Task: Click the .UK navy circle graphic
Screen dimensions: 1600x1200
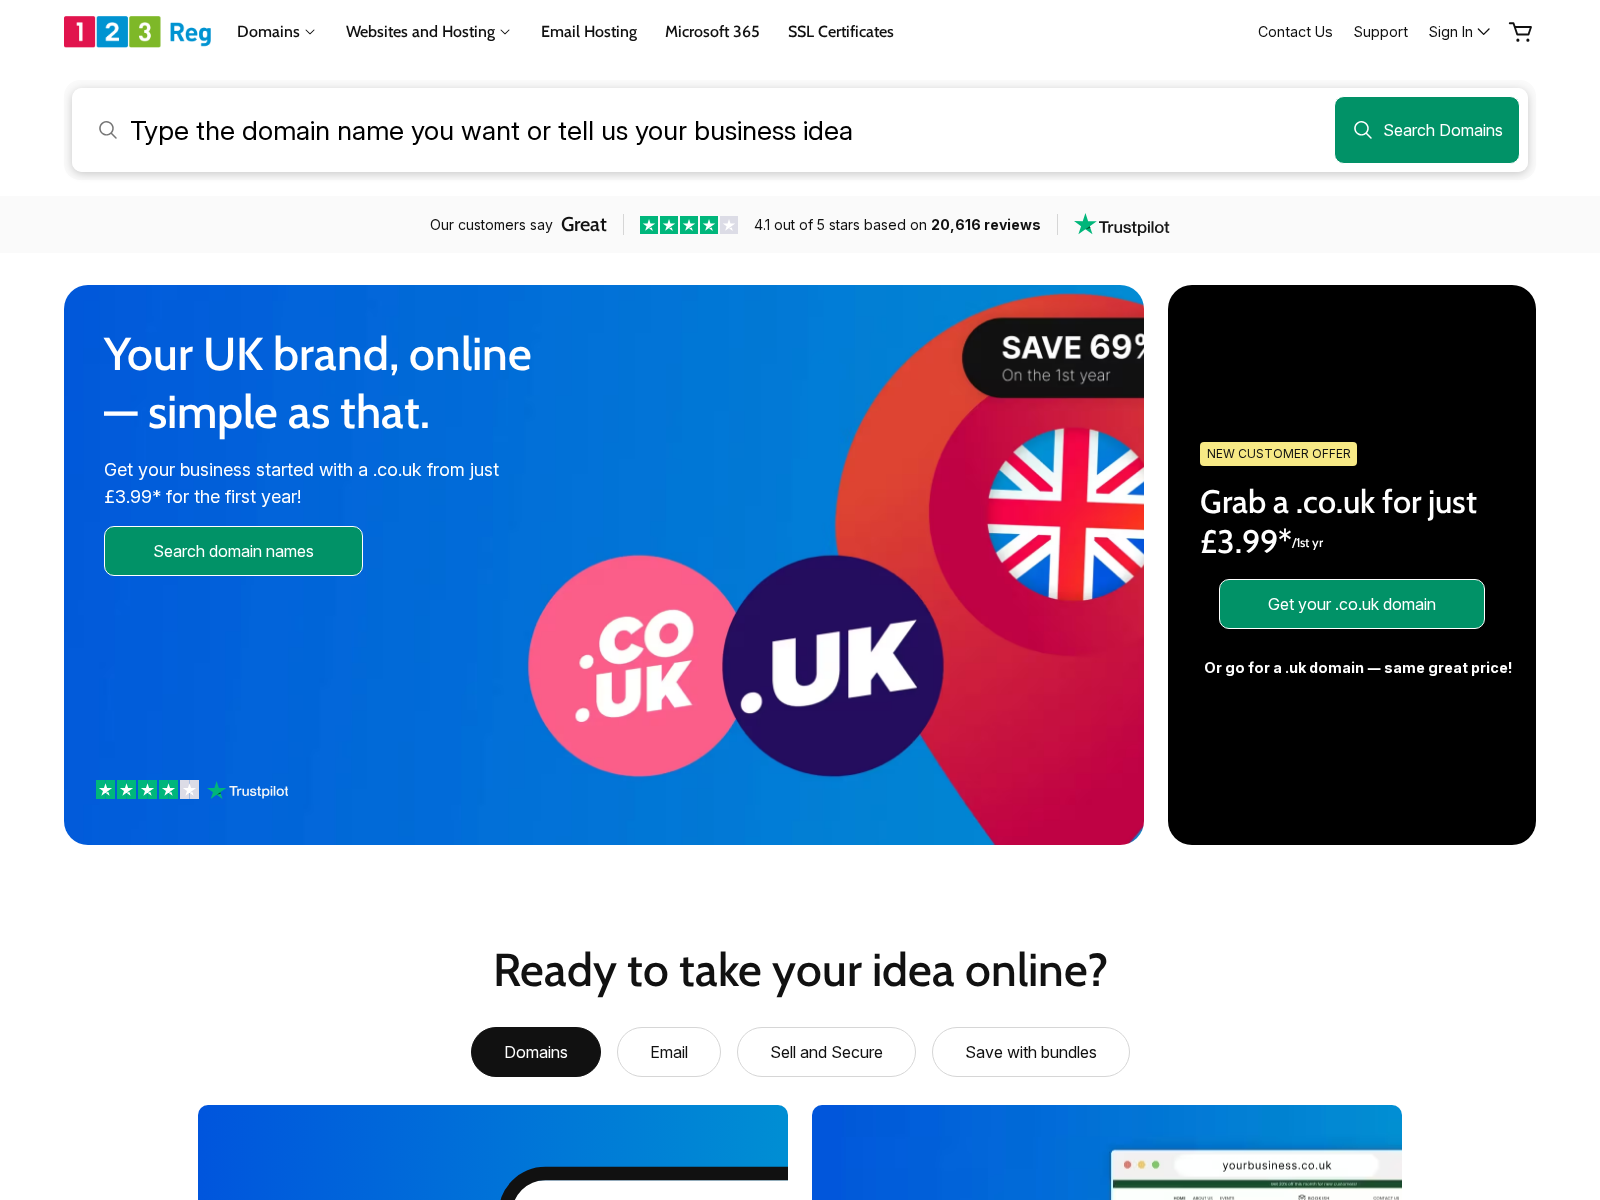Action: pos(833,665)
